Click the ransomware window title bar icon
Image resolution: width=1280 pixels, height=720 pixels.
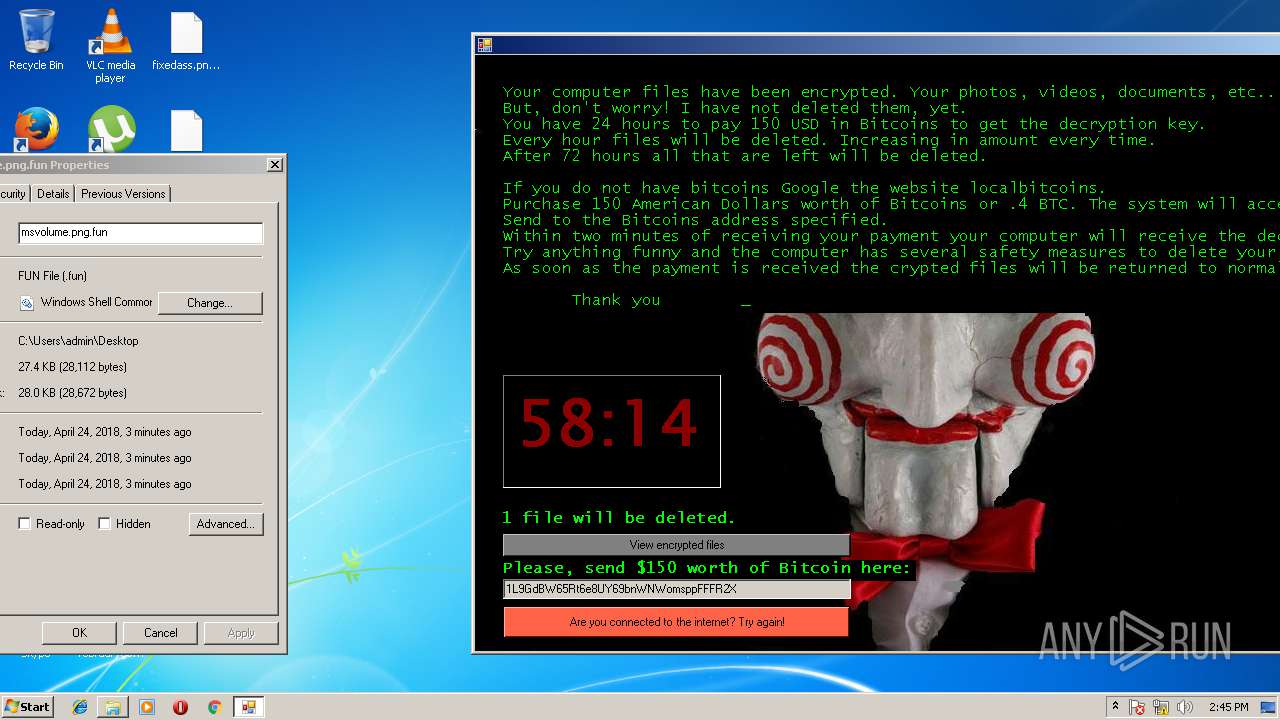tap(484, 45)
